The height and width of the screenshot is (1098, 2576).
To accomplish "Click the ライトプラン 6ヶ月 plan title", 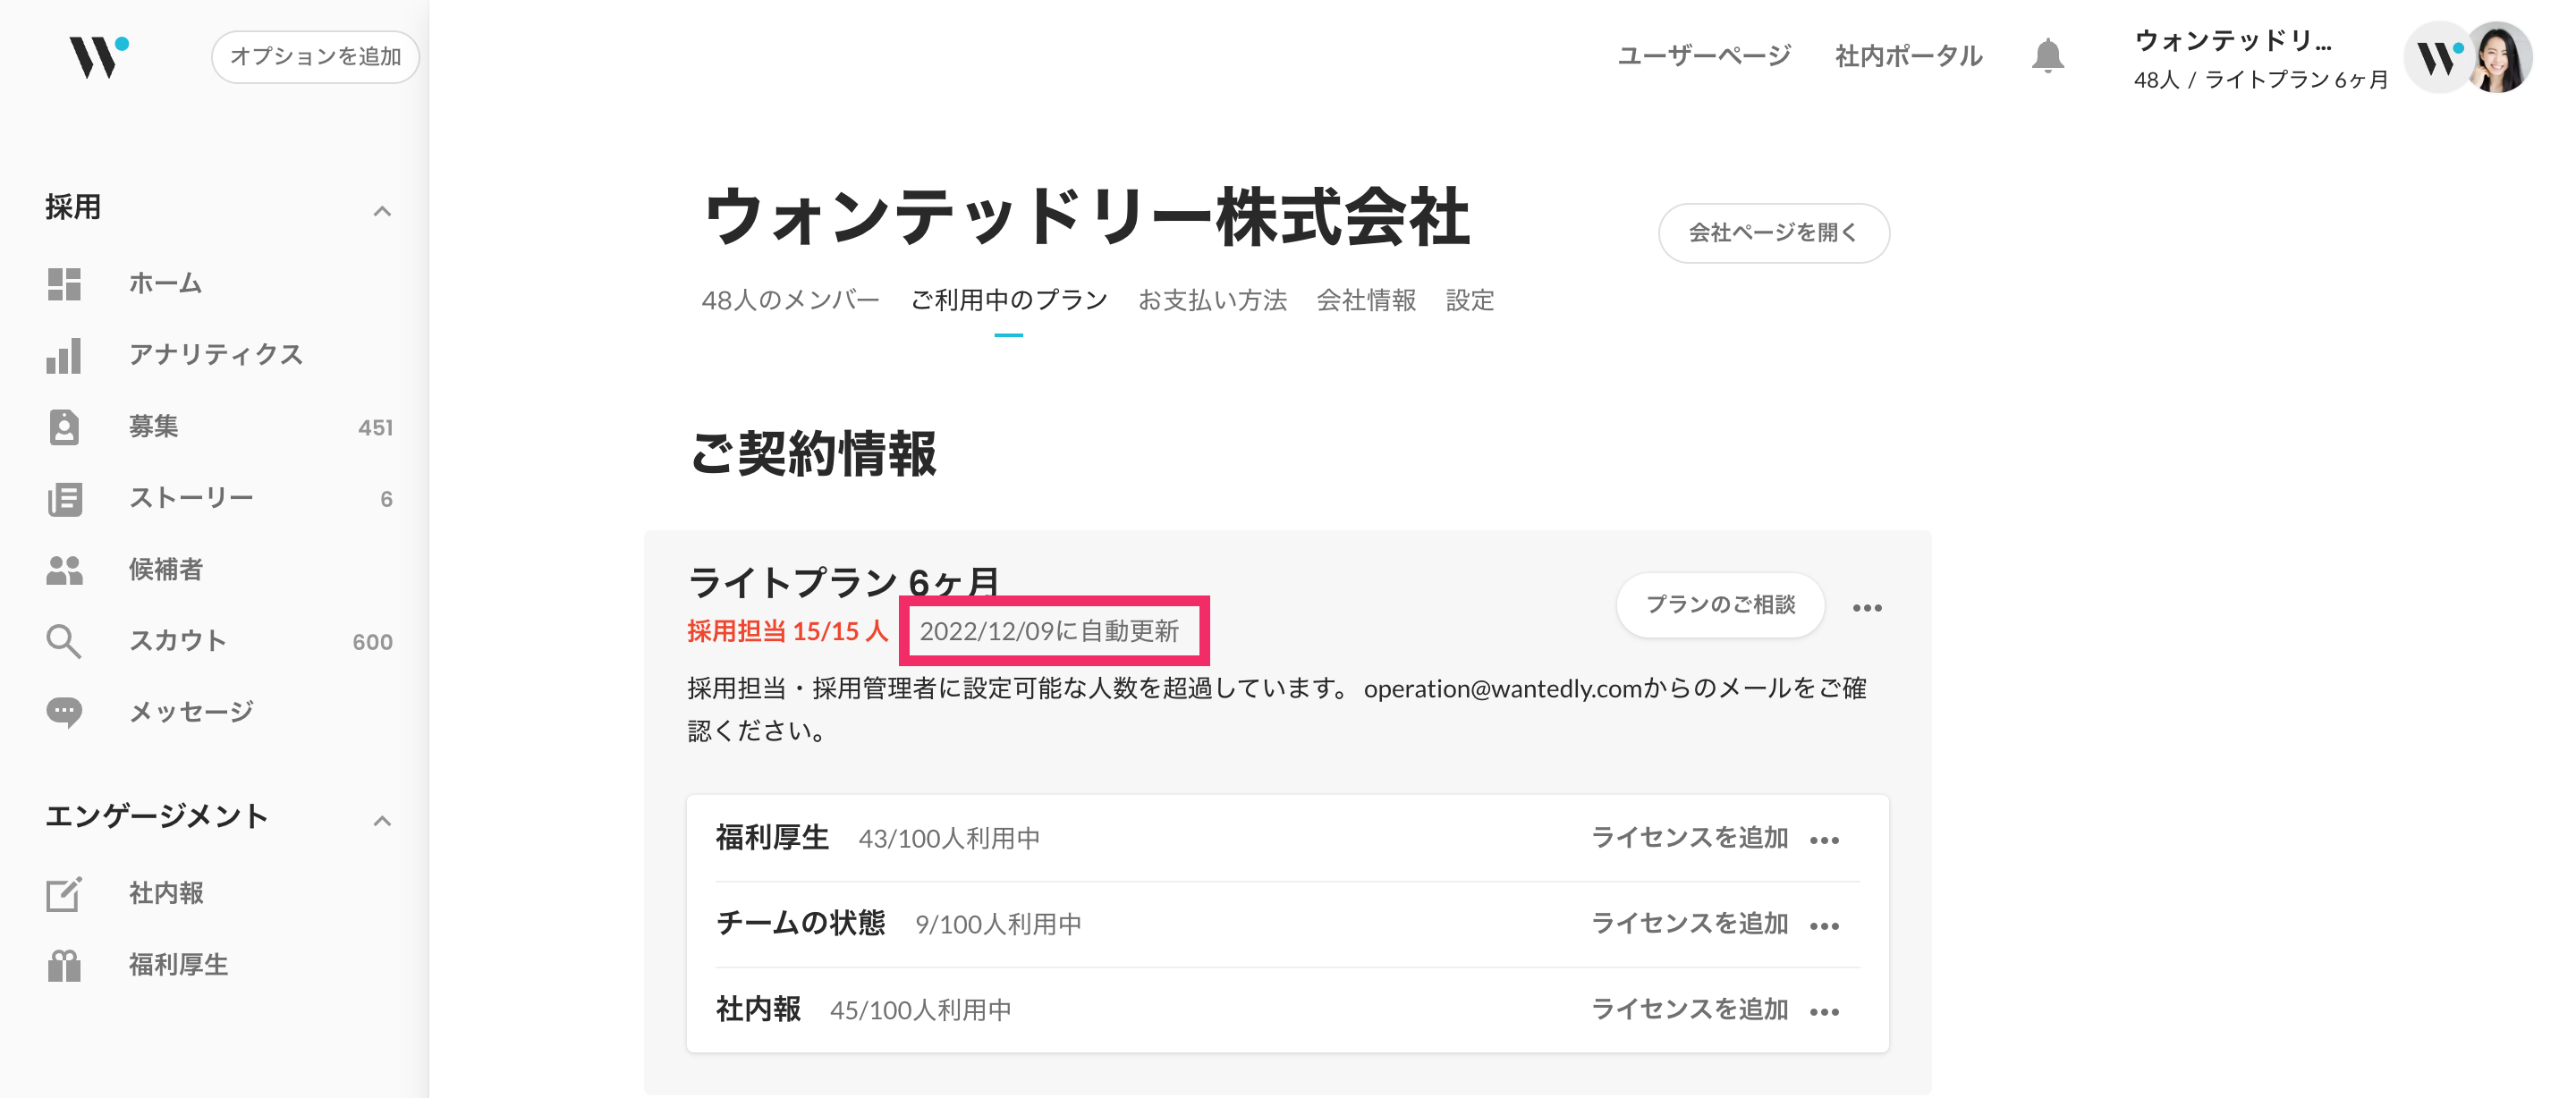I will click(843, 581).
